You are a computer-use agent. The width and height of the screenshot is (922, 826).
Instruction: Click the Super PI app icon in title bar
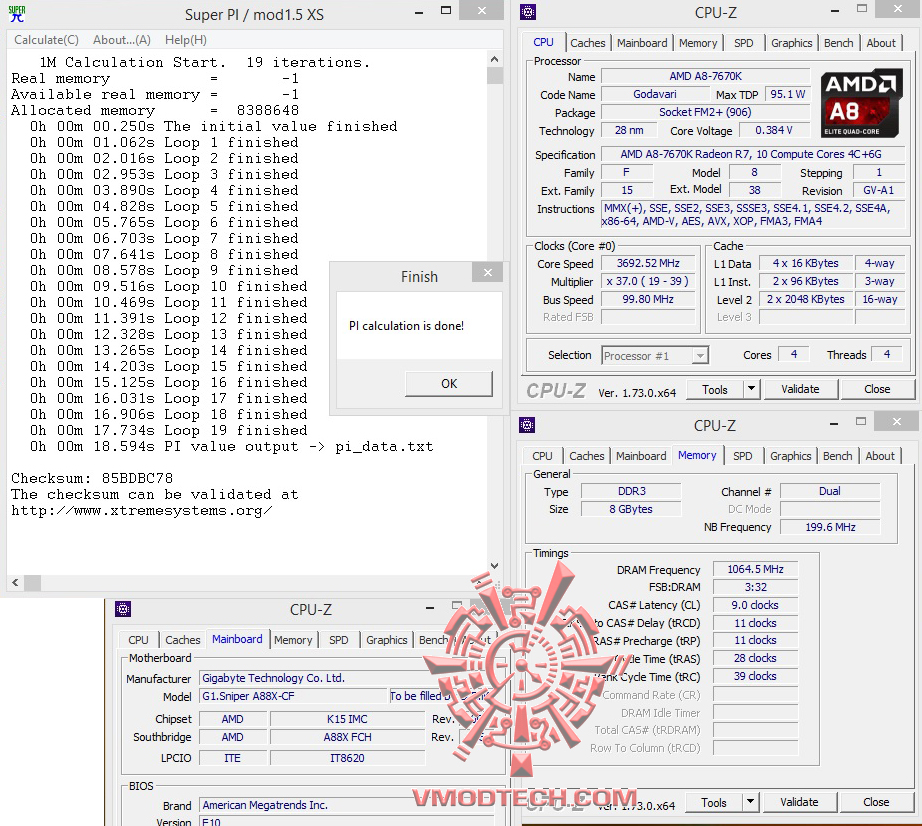pos(17,13)
